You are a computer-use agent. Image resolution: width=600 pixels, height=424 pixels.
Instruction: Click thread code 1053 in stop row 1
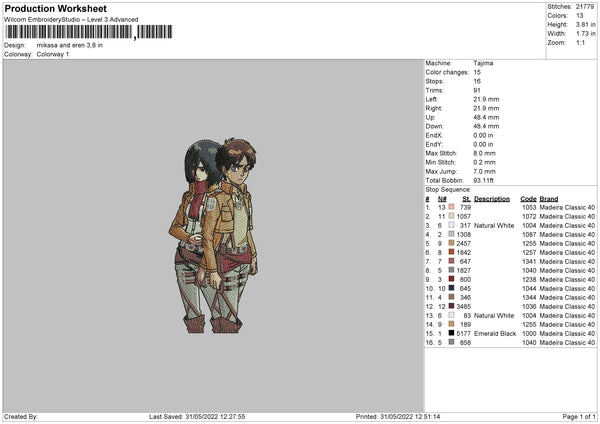pos(529,207)
